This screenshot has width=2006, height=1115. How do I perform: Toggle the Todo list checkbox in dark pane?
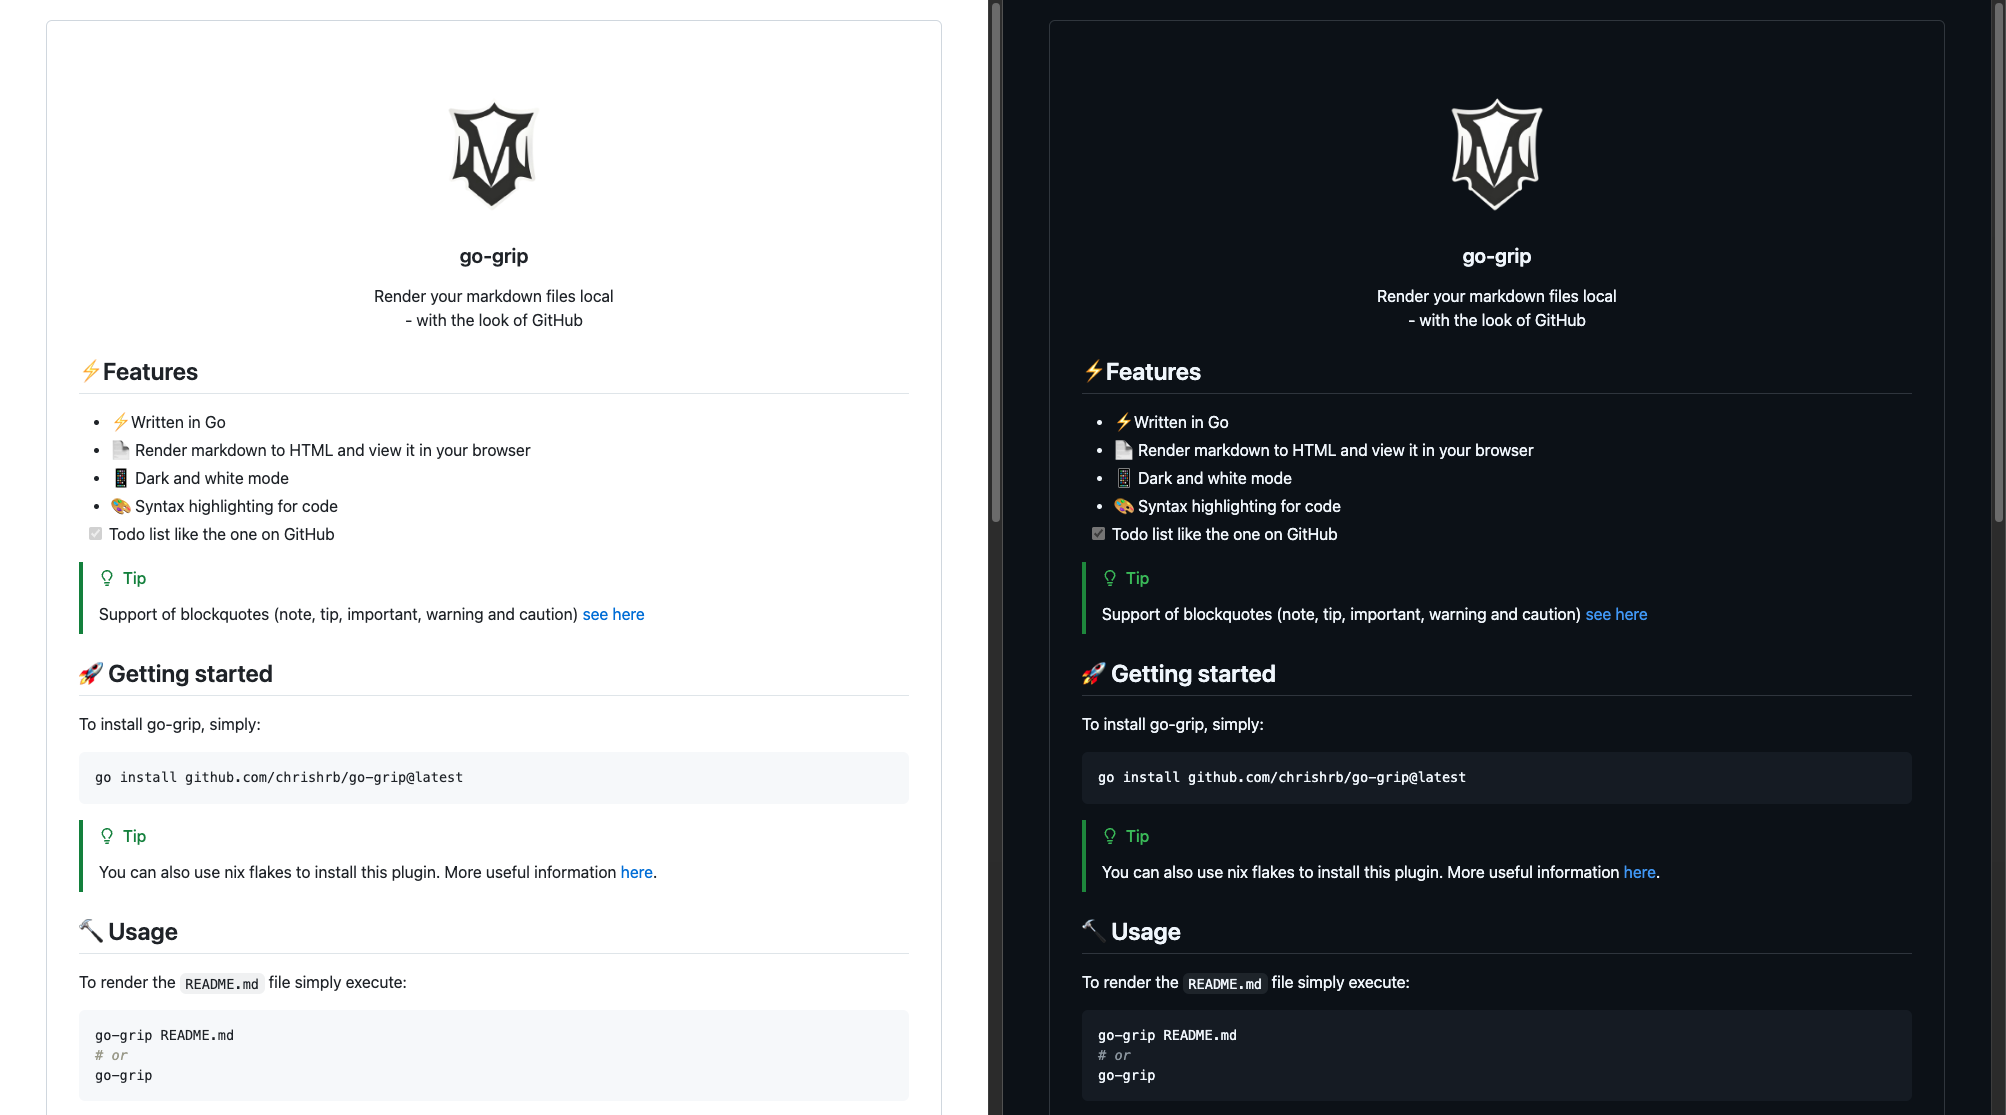tap(1098, 534)
